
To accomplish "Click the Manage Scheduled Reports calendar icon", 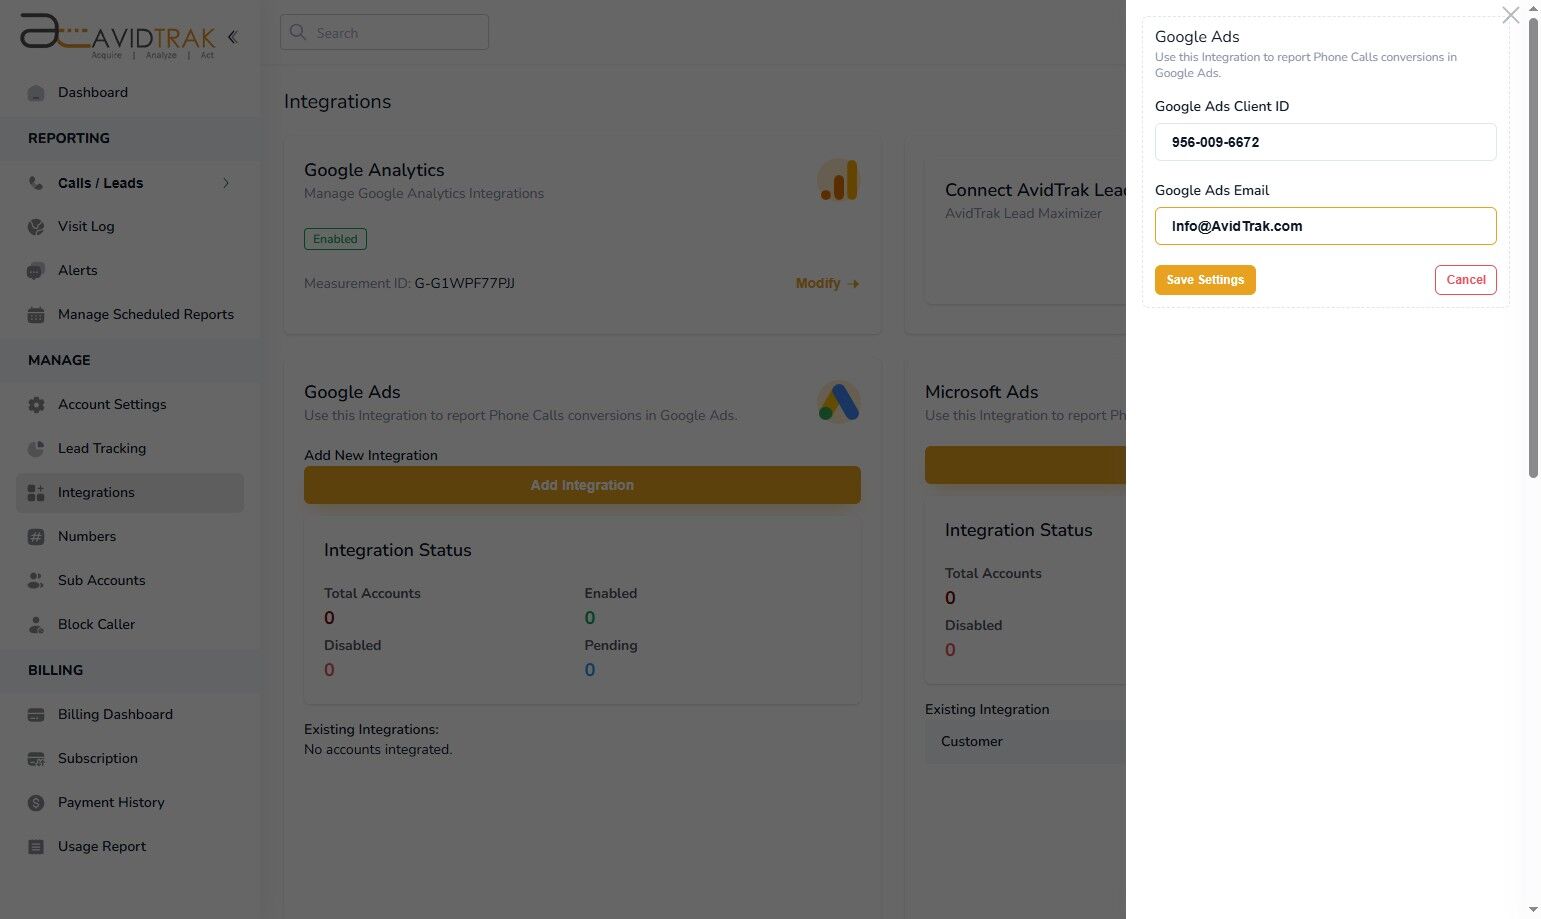I will tap(36, 315).
